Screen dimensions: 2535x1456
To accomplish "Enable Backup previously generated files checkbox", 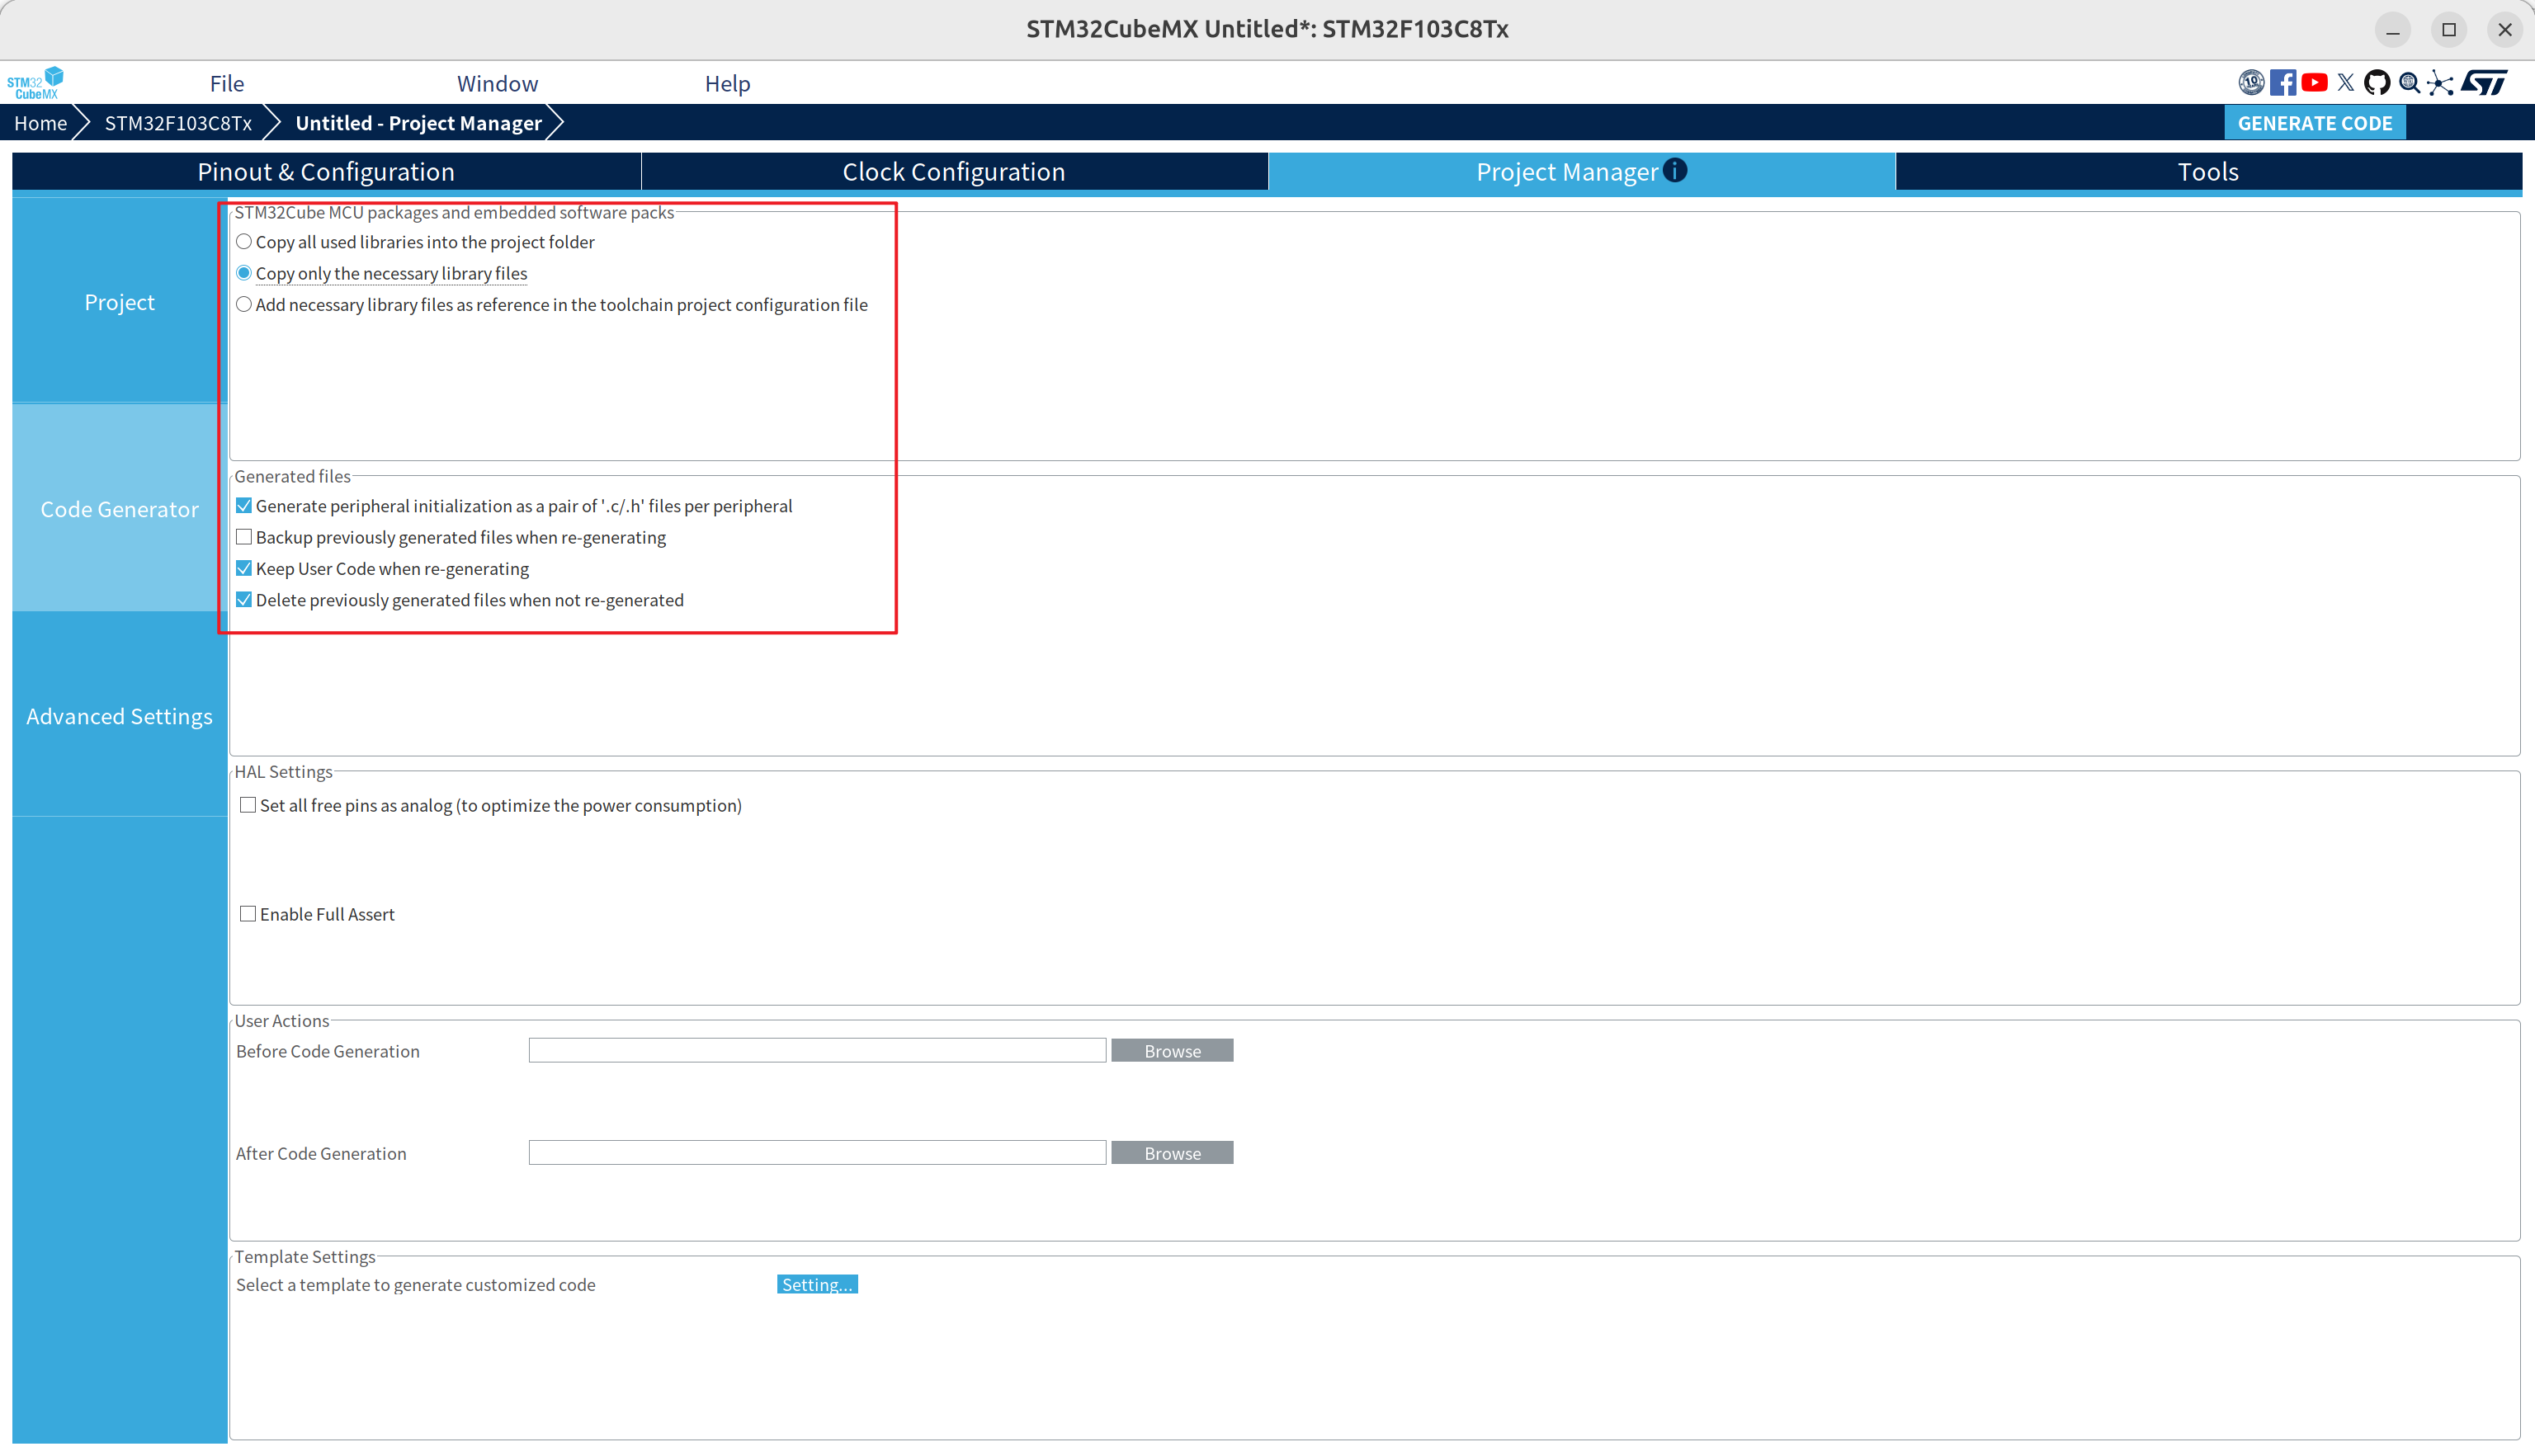I will pyautogui.click(x=244, y=537).
